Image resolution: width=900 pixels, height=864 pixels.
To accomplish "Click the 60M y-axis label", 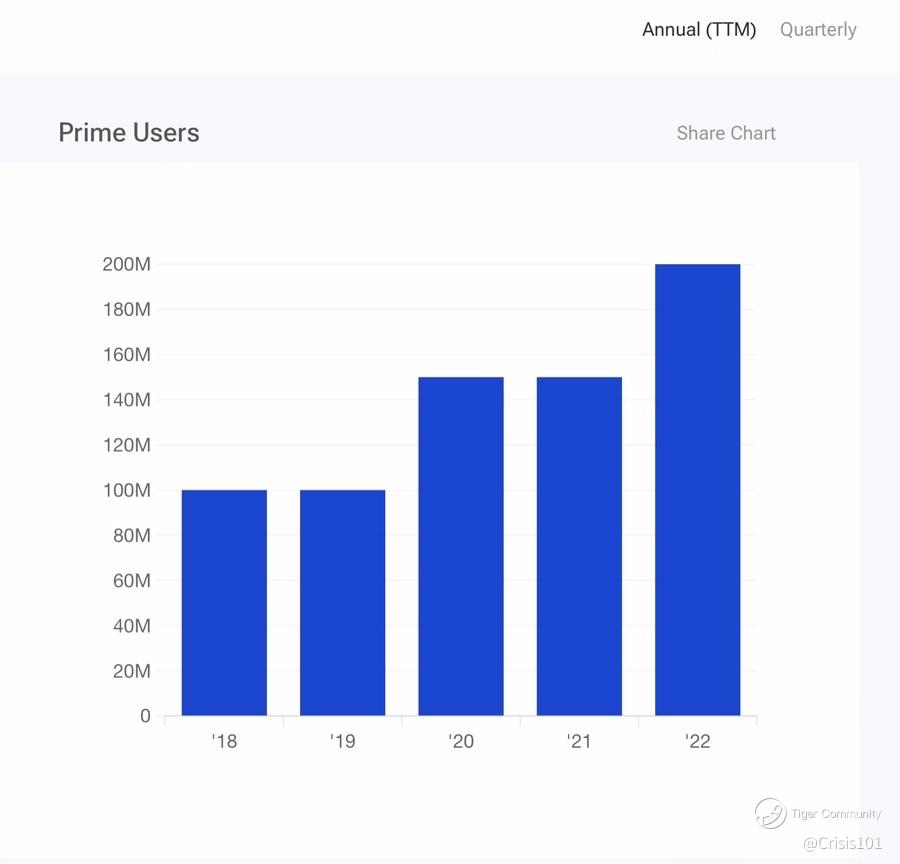I will click(131, 580).
